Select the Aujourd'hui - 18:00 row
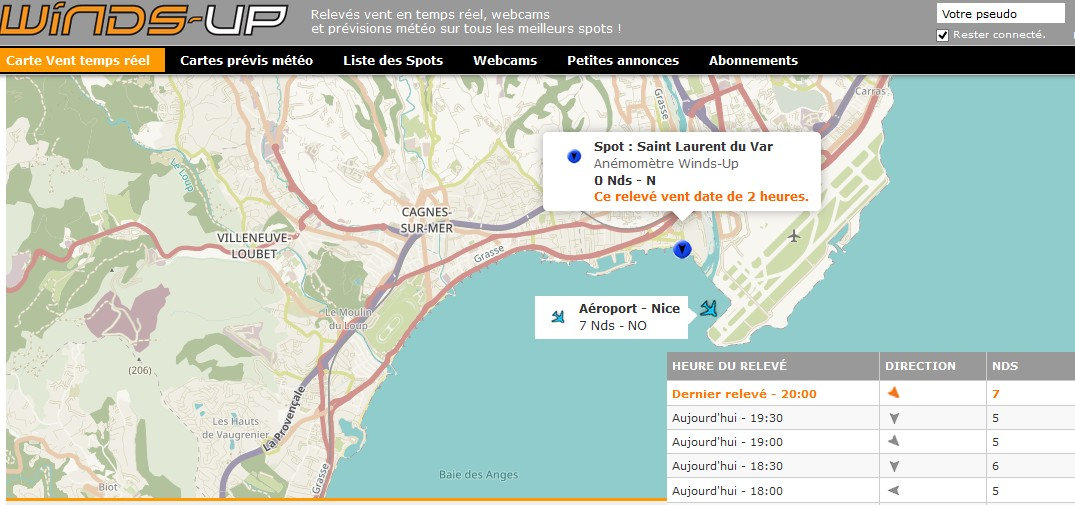The image size is (1075, 505). (x=871, y=491)
